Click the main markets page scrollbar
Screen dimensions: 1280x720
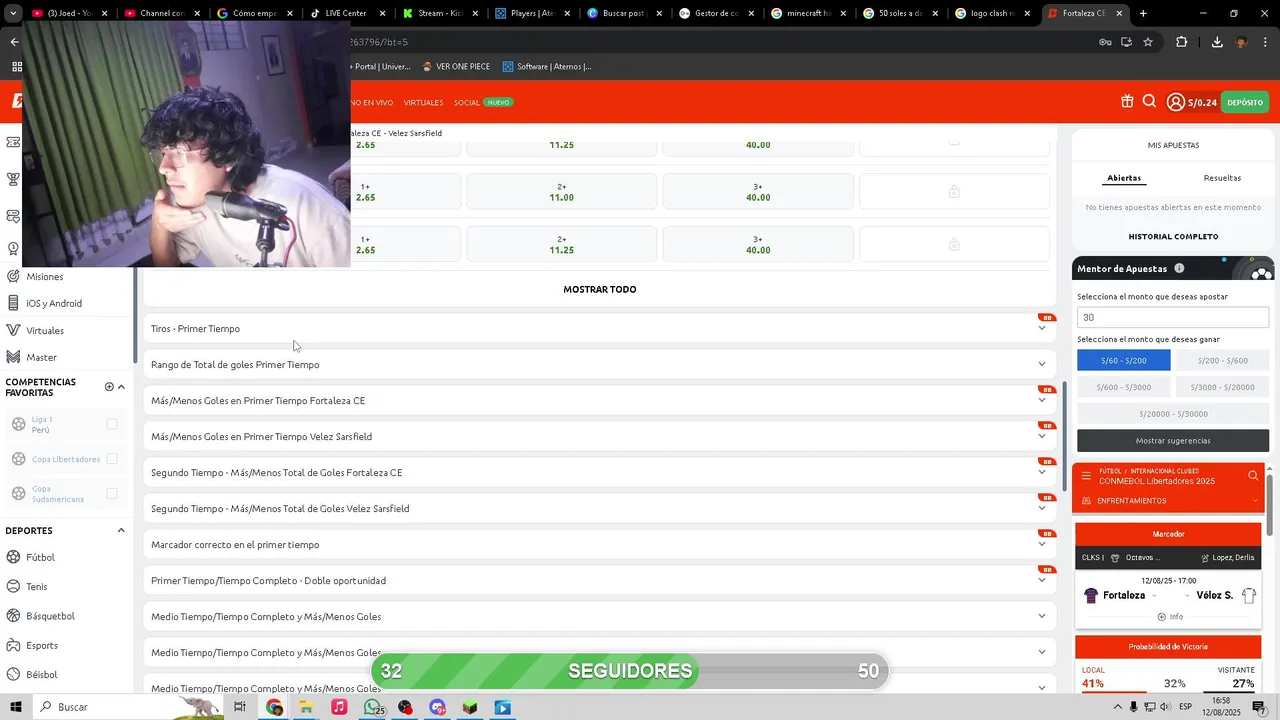point(1064,437)
